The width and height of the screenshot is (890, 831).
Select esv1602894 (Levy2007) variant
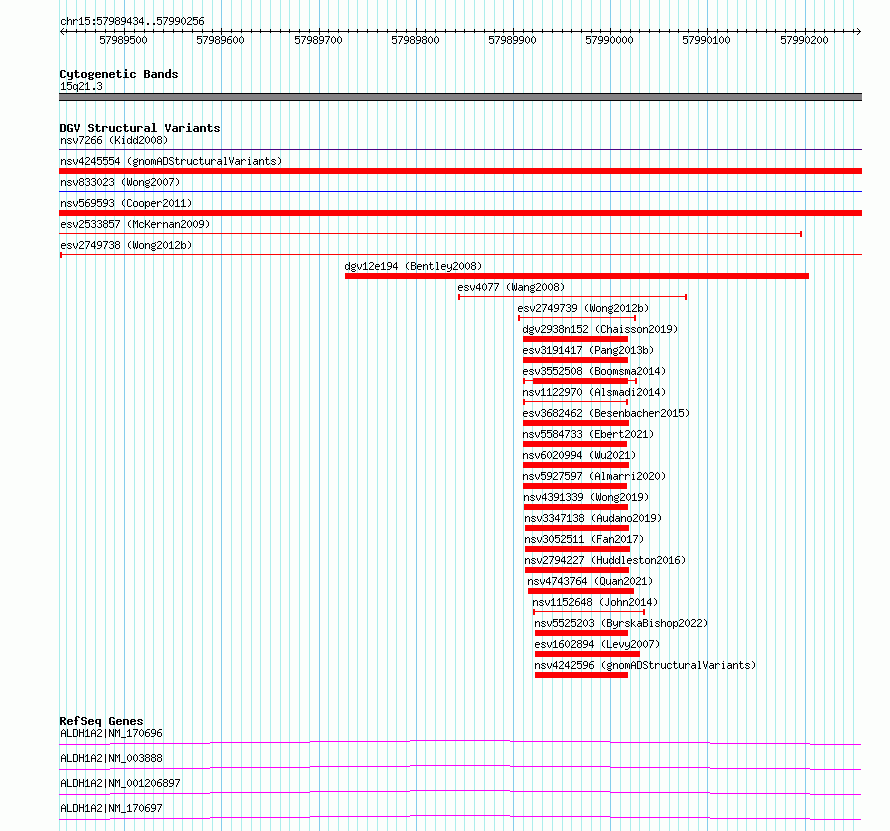pyautogui.click(x=597, y=644)
